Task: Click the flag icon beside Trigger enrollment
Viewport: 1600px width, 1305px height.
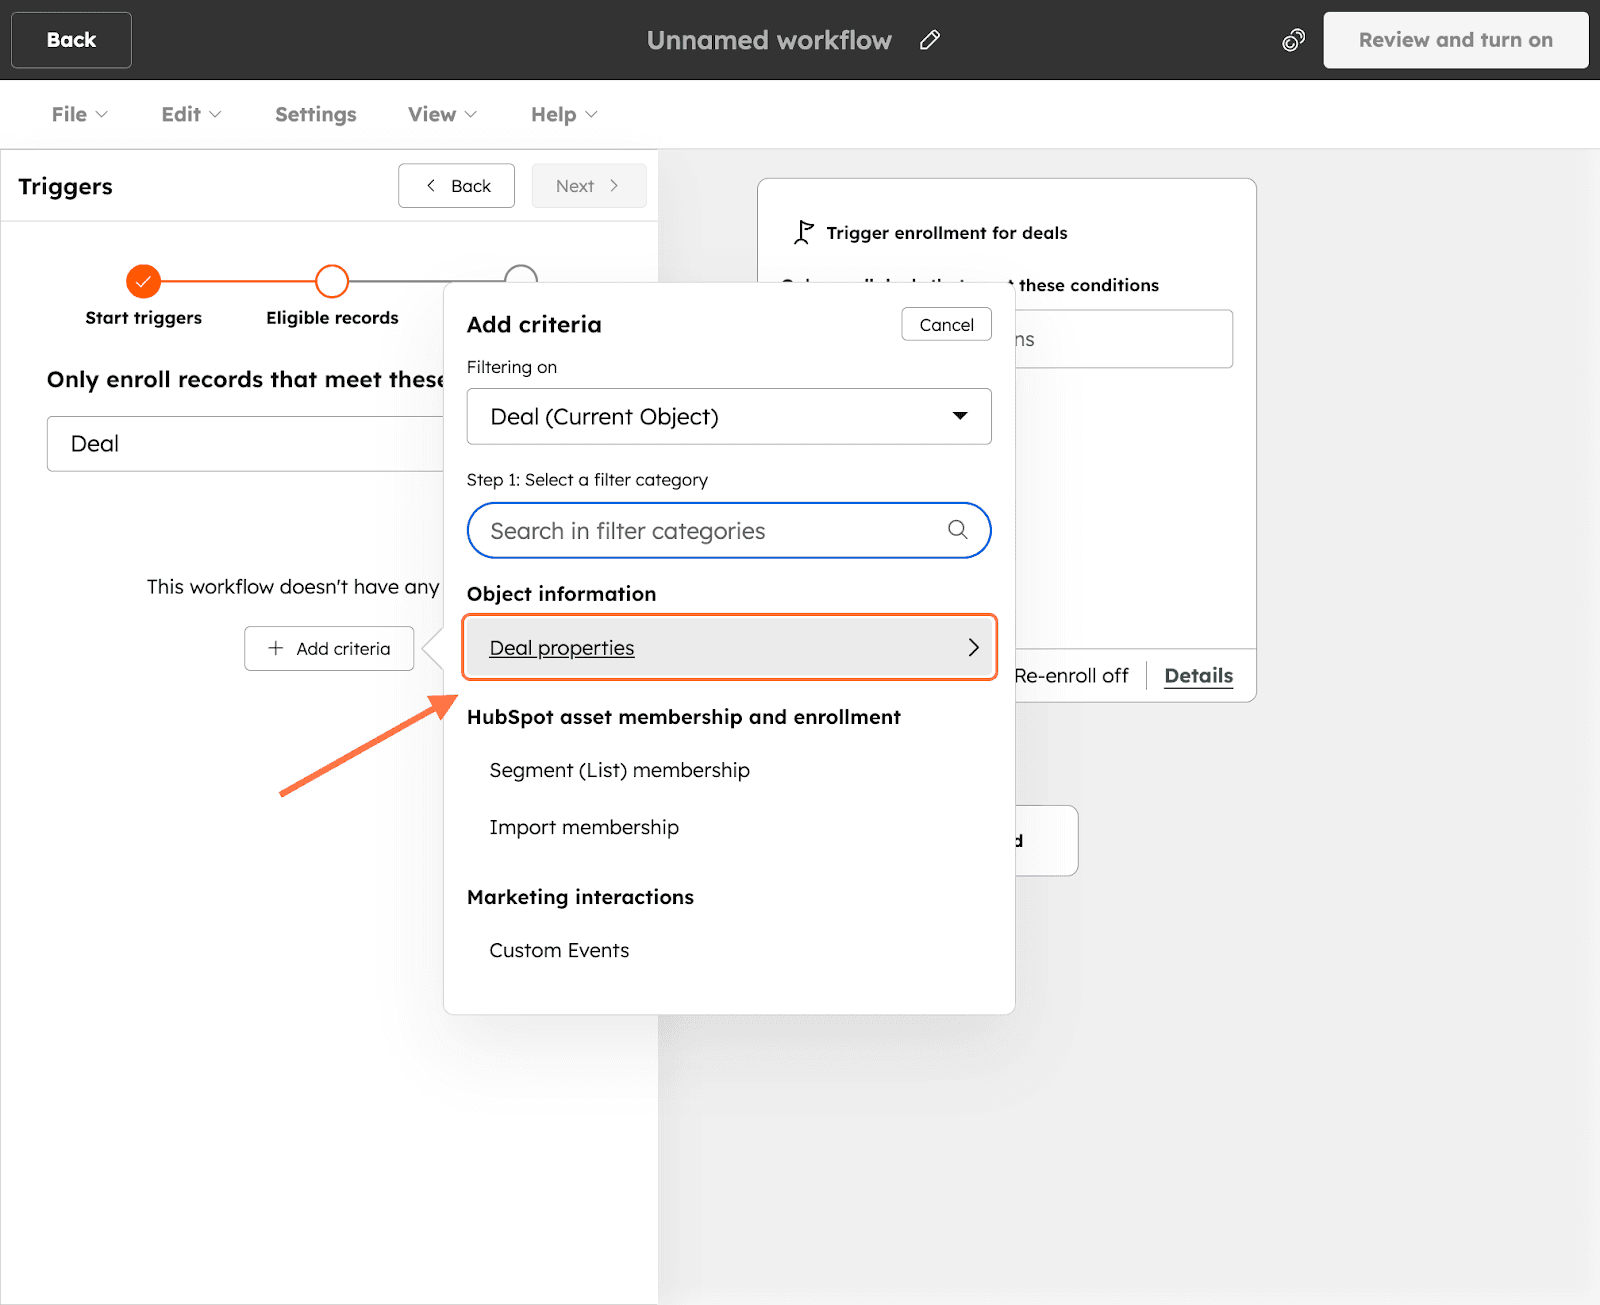Action: [x=803, y=233]
